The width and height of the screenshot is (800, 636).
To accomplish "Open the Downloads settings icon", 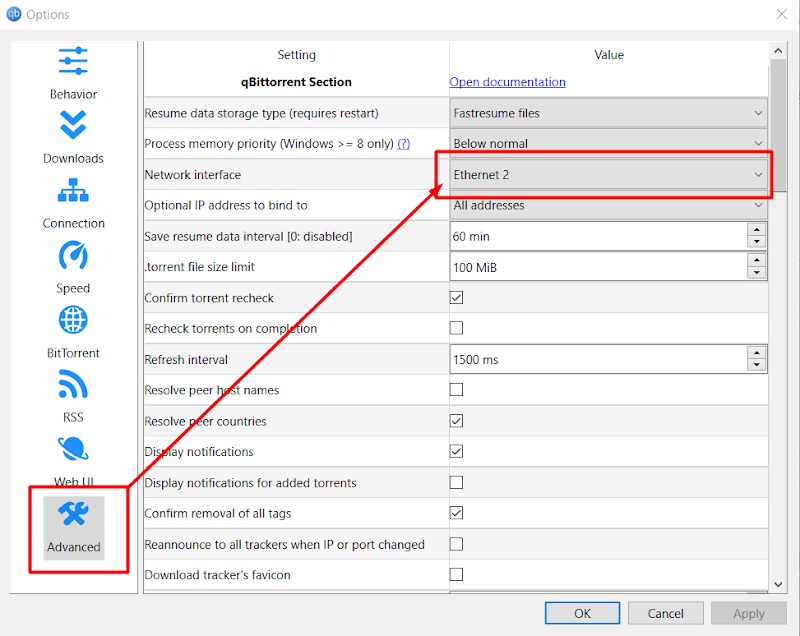I will pos(73,125).
